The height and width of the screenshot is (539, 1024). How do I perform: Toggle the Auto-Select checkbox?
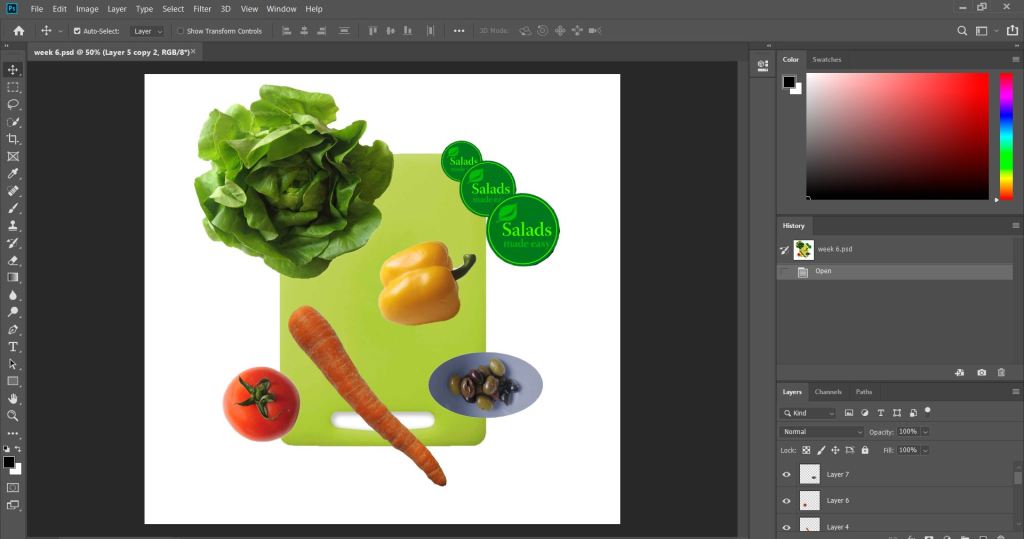pos(77,31)
